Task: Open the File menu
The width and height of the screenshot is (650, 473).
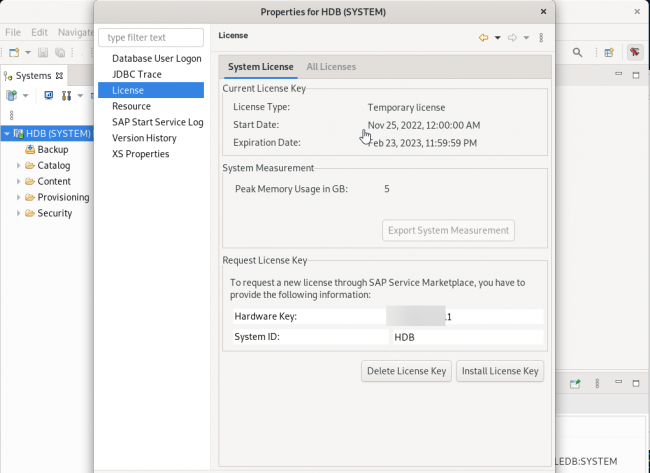Action: point(12,32)
